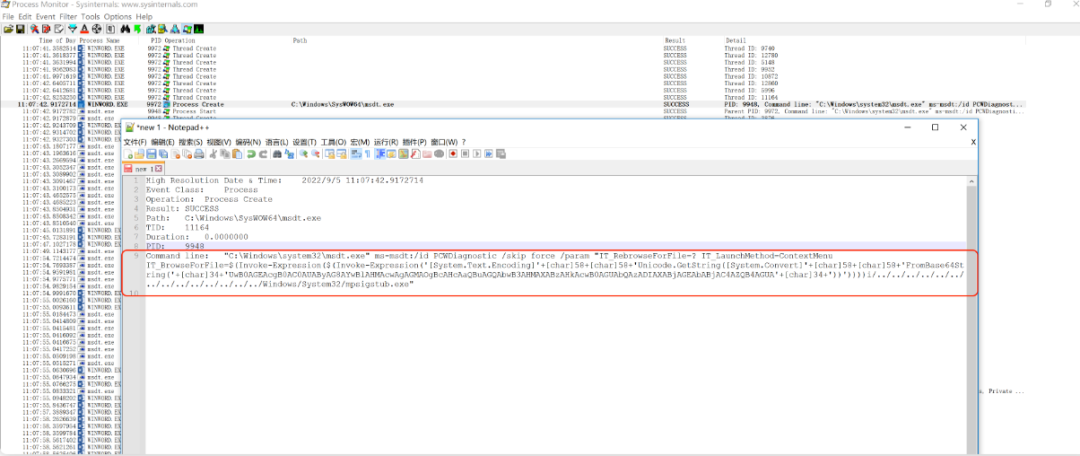Open the Notepad++ 运行(R) menu
The height and width of the screenshot is (456, 1080).
pos(386,142)
